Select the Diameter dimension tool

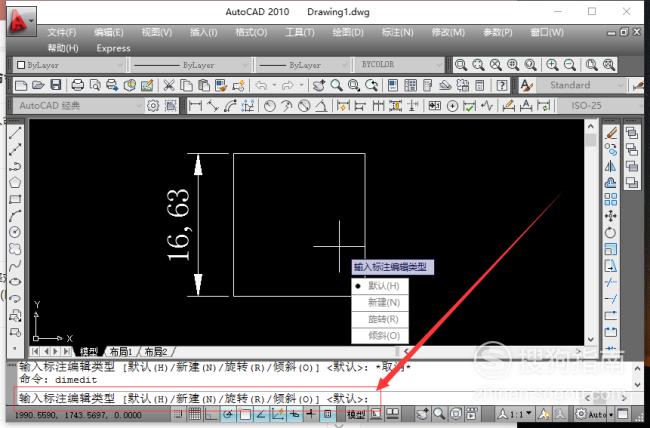click(304, 106)
